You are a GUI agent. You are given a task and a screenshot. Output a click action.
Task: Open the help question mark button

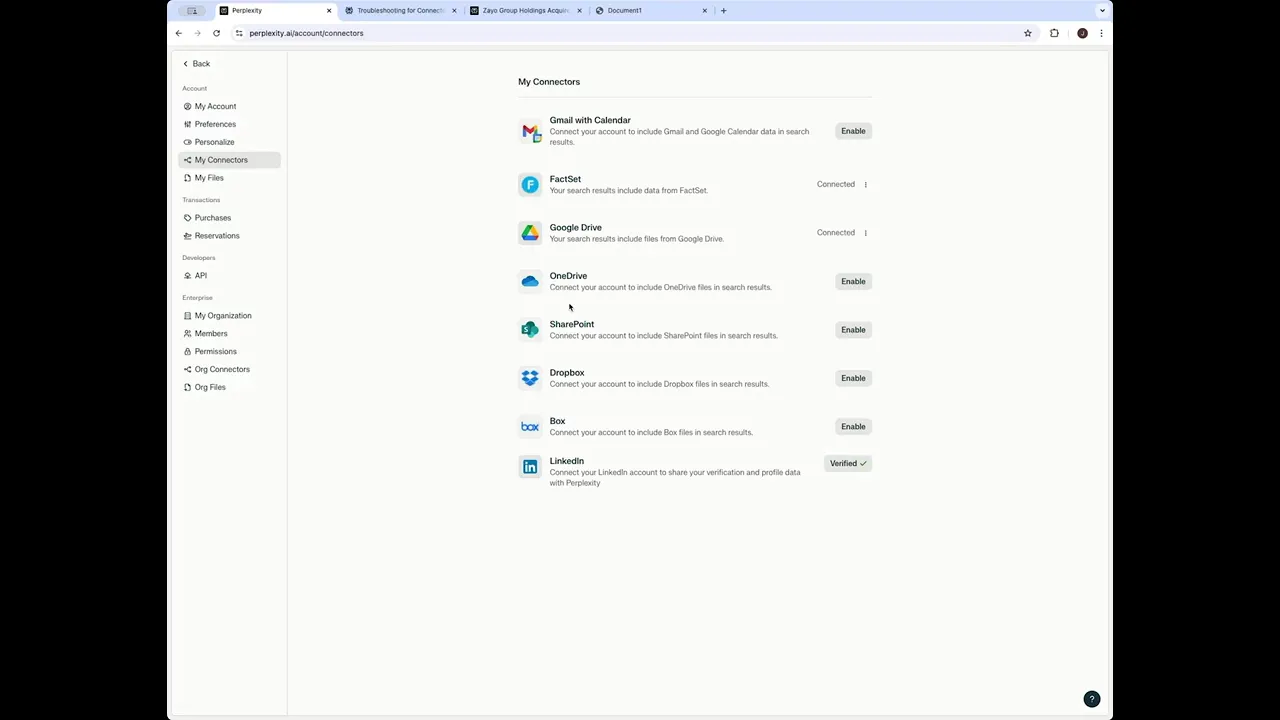[x=1092, y=699]
